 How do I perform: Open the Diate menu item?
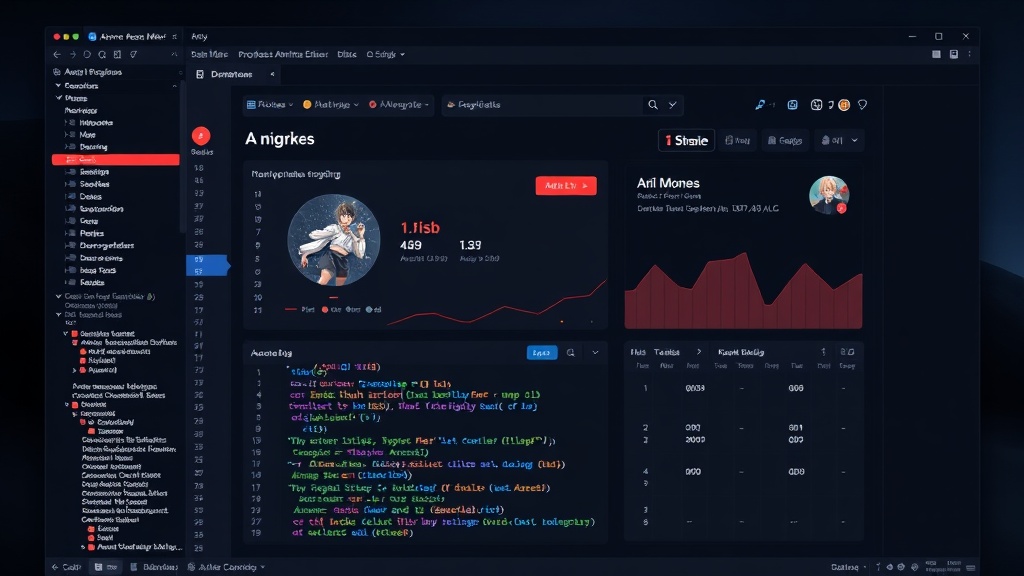point(347,54)
